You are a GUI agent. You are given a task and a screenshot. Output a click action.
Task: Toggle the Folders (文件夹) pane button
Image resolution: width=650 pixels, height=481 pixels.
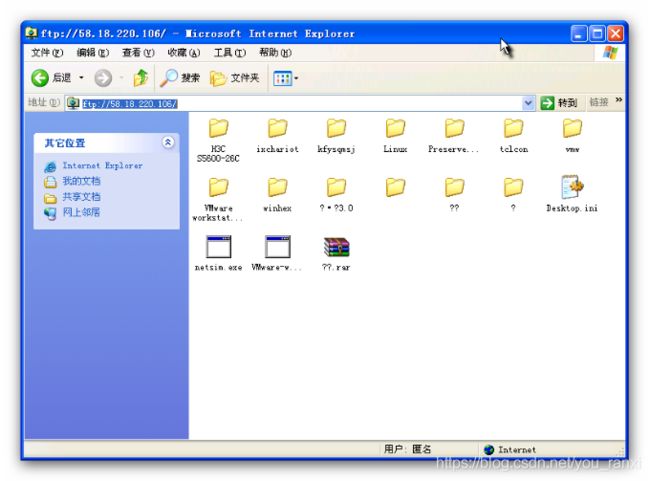coord(235,78)
